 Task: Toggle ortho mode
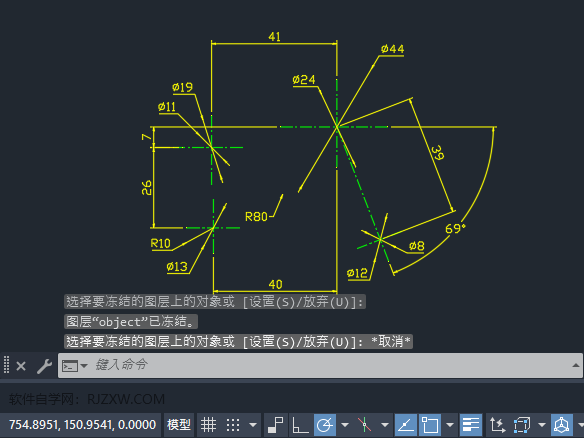300,425
